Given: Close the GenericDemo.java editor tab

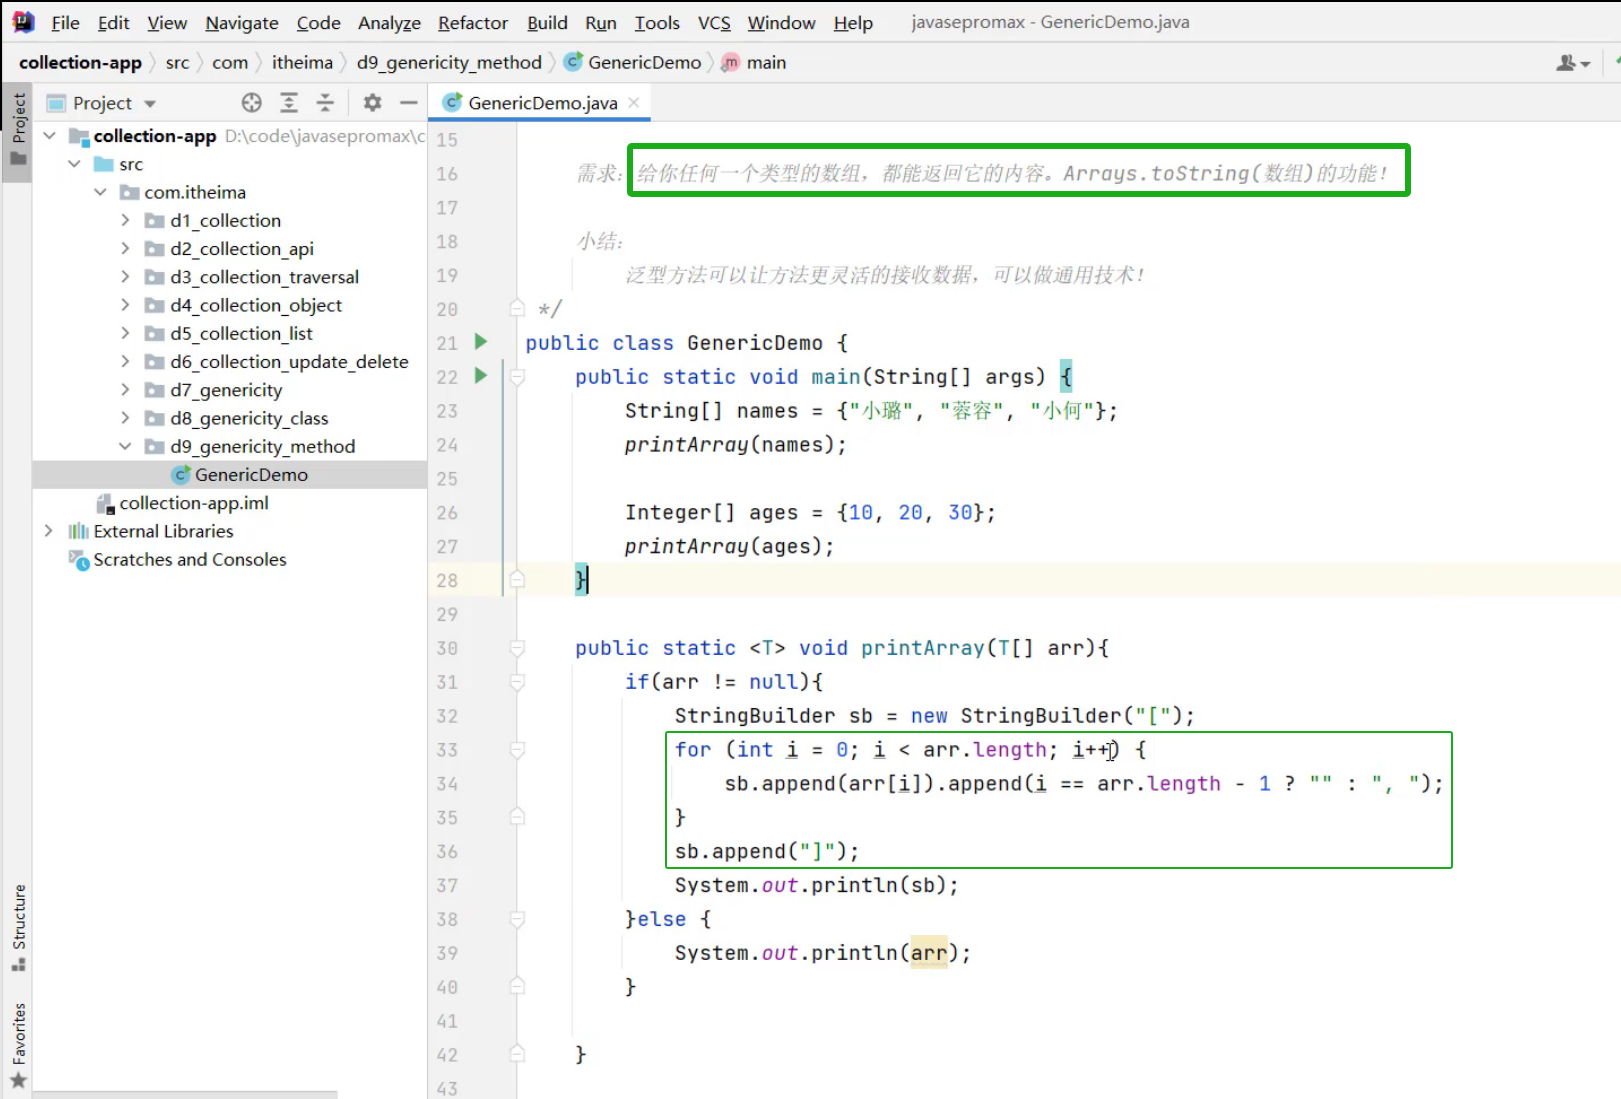Looking at the screenshot, I should [x=634, y=103].
